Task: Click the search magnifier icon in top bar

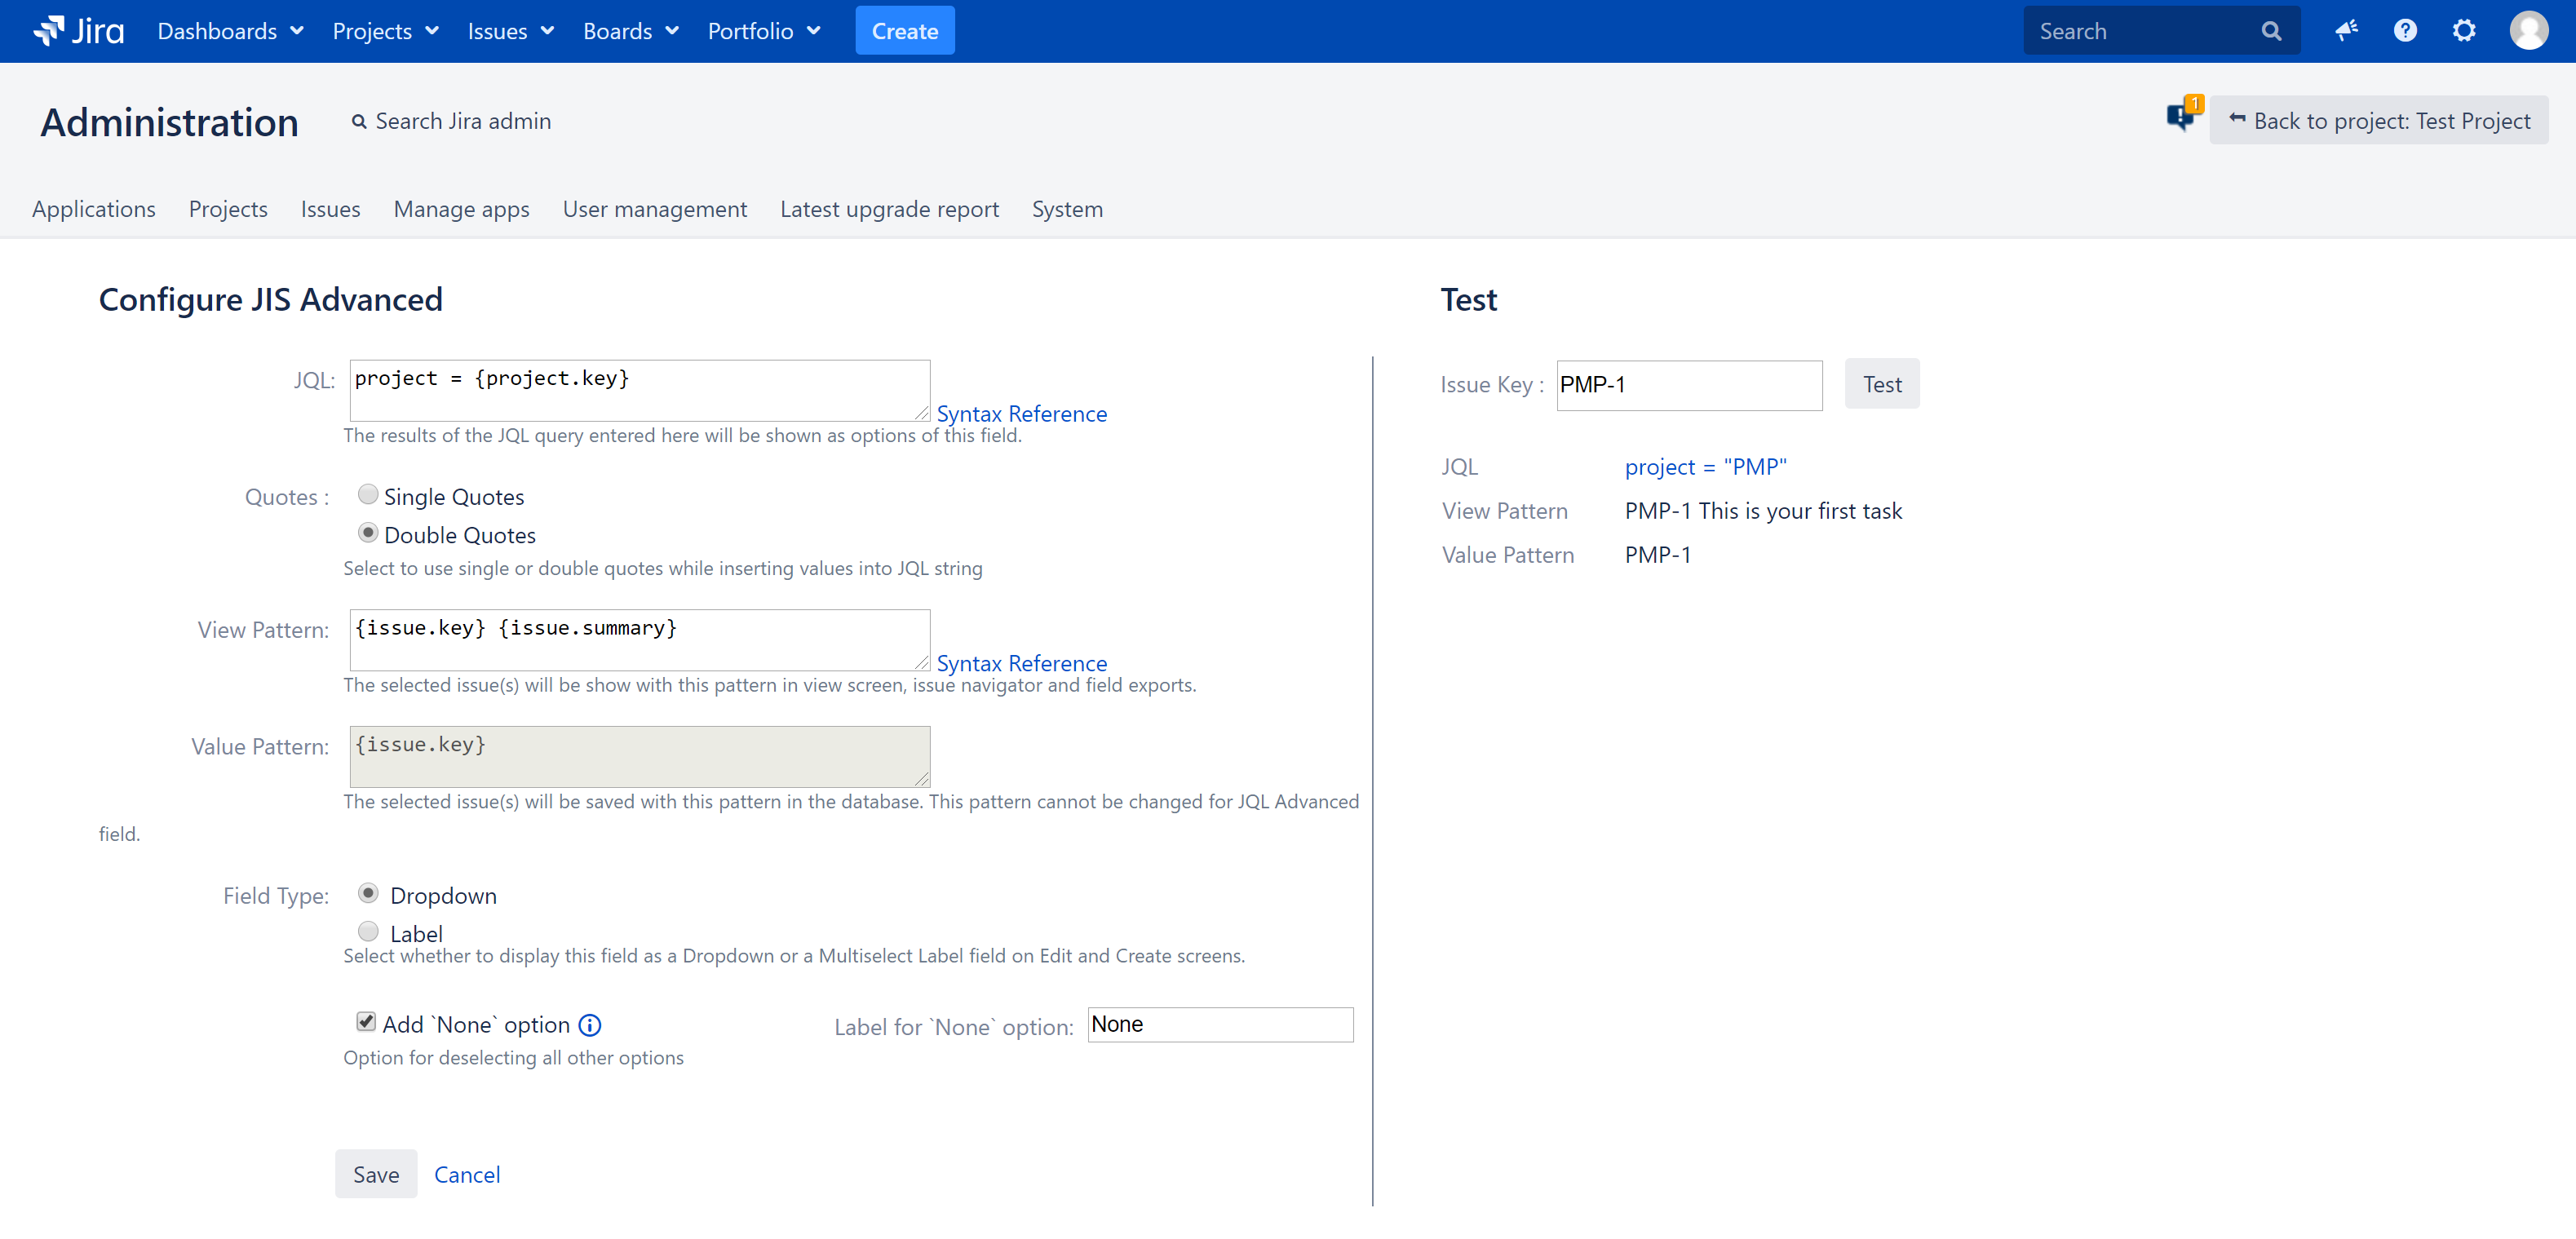Action: [2270, 31]
